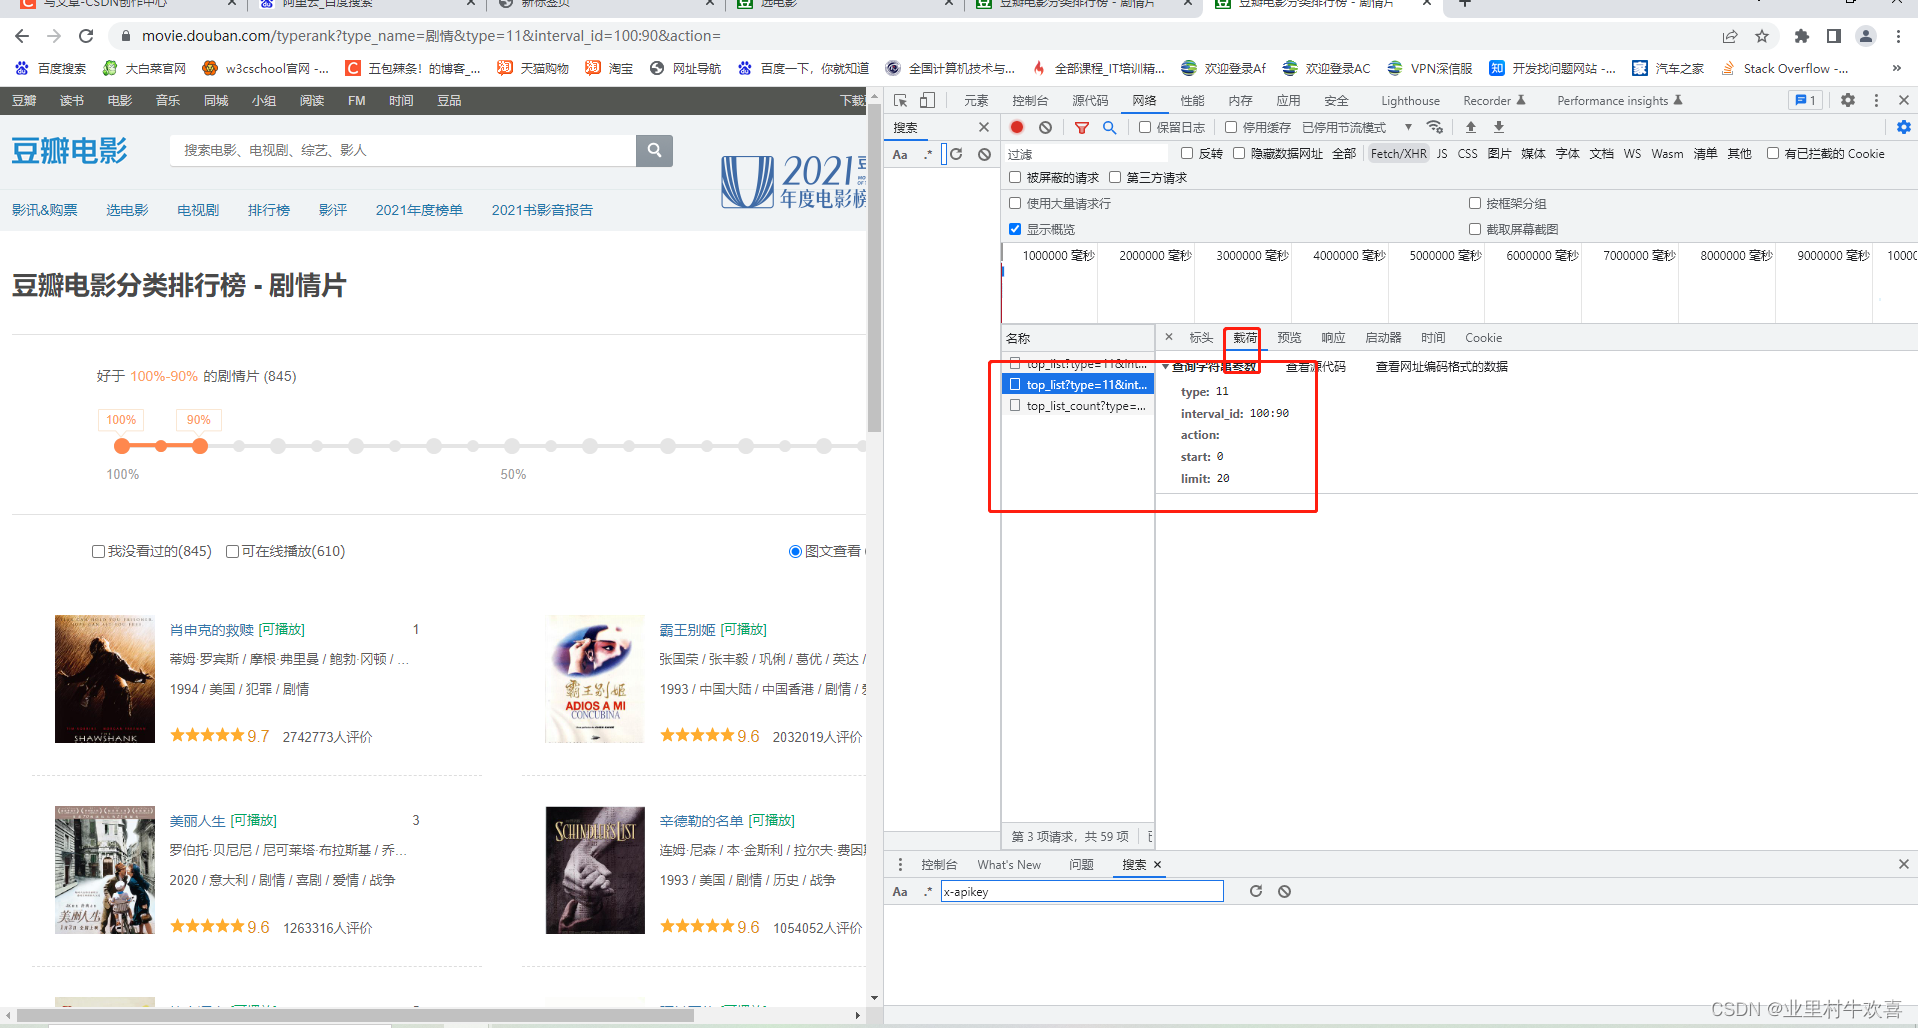
Task: Toggle the red filter funnel icon
Action: pos(1081,127)
